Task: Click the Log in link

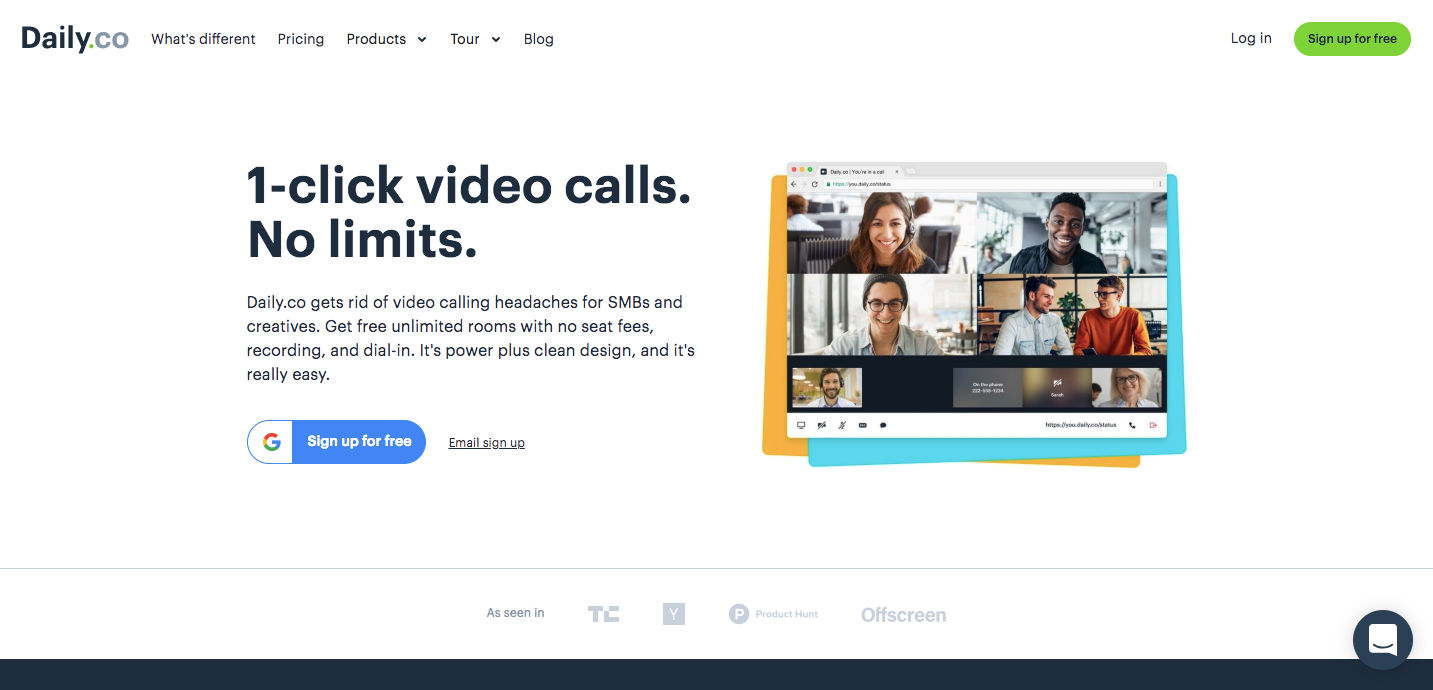Action: coord(1251,38)
